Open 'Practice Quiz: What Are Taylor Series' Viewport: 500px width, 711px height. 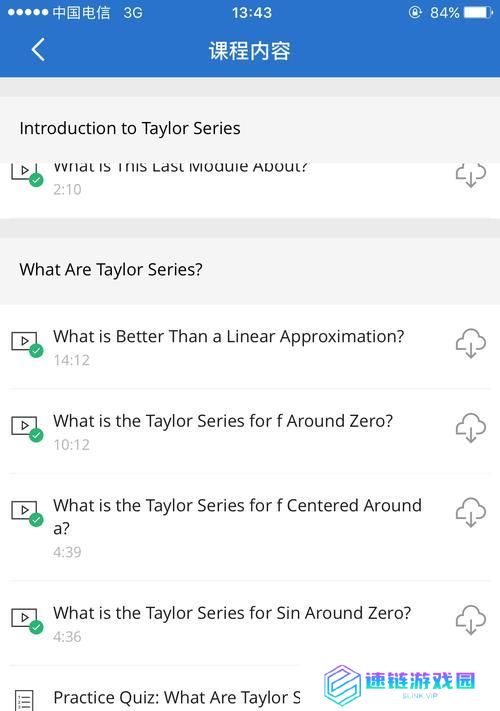coord(177,697)
